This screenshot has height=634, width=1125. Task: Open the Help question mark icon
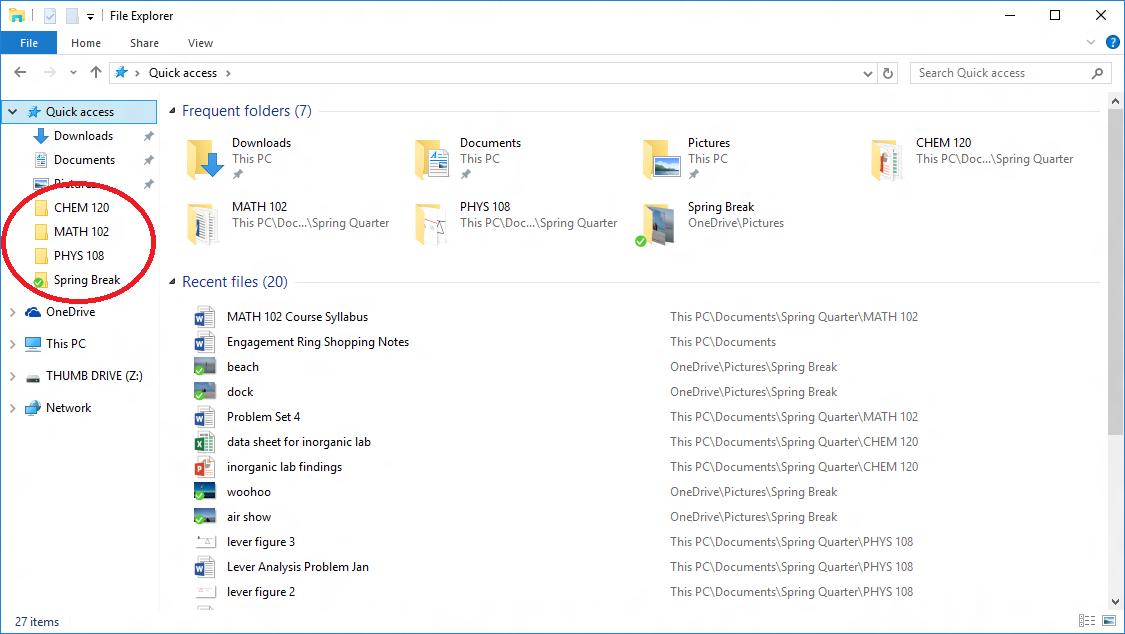tap(1113, 42)
